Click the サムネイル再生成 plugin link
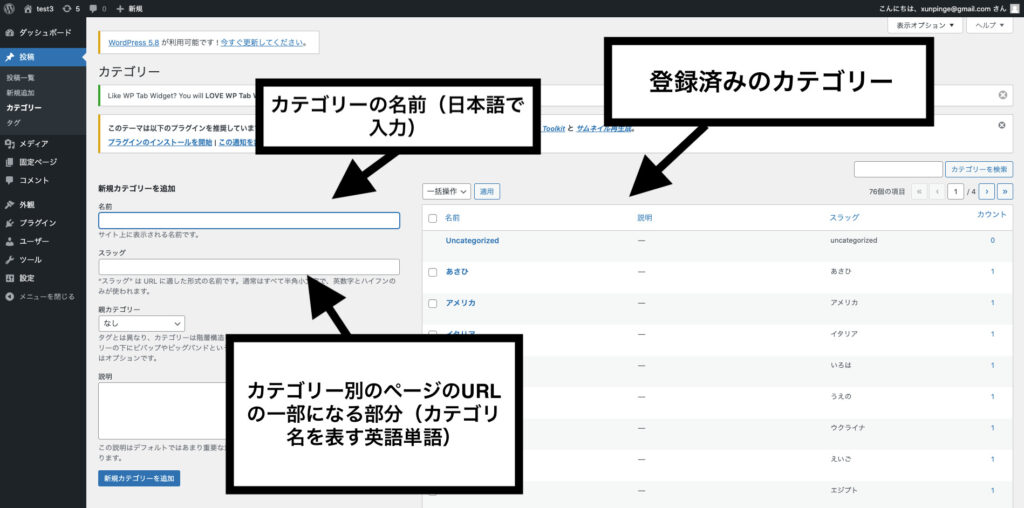 605,129
